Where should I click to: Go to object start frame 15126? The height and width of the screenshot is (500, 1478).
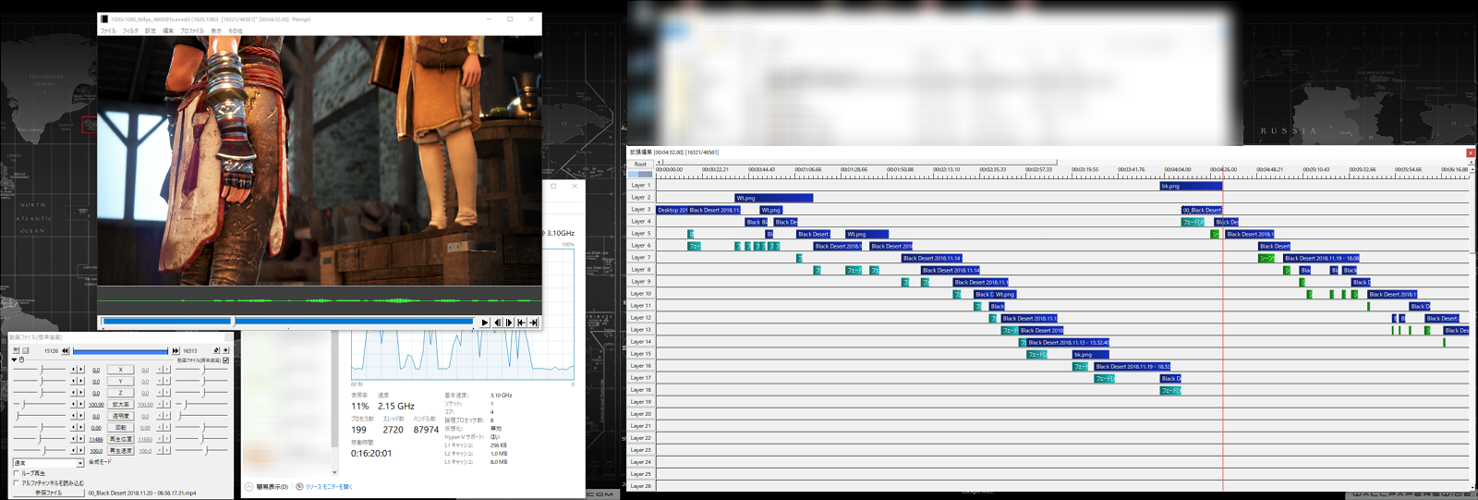point(65,351)
